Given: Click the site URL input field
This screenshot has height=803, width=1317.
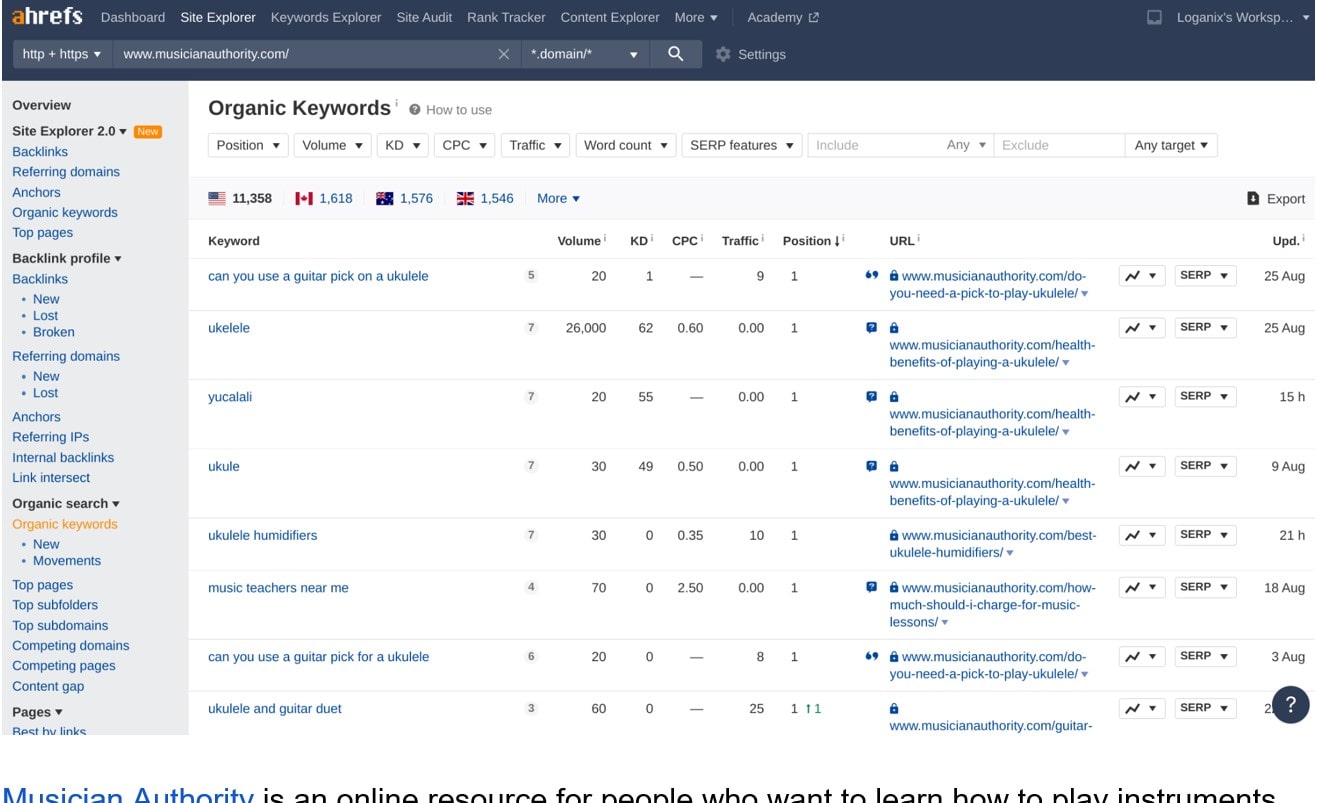Looking at the screenshot, I should pyautogui.click(x=306, y=54).
